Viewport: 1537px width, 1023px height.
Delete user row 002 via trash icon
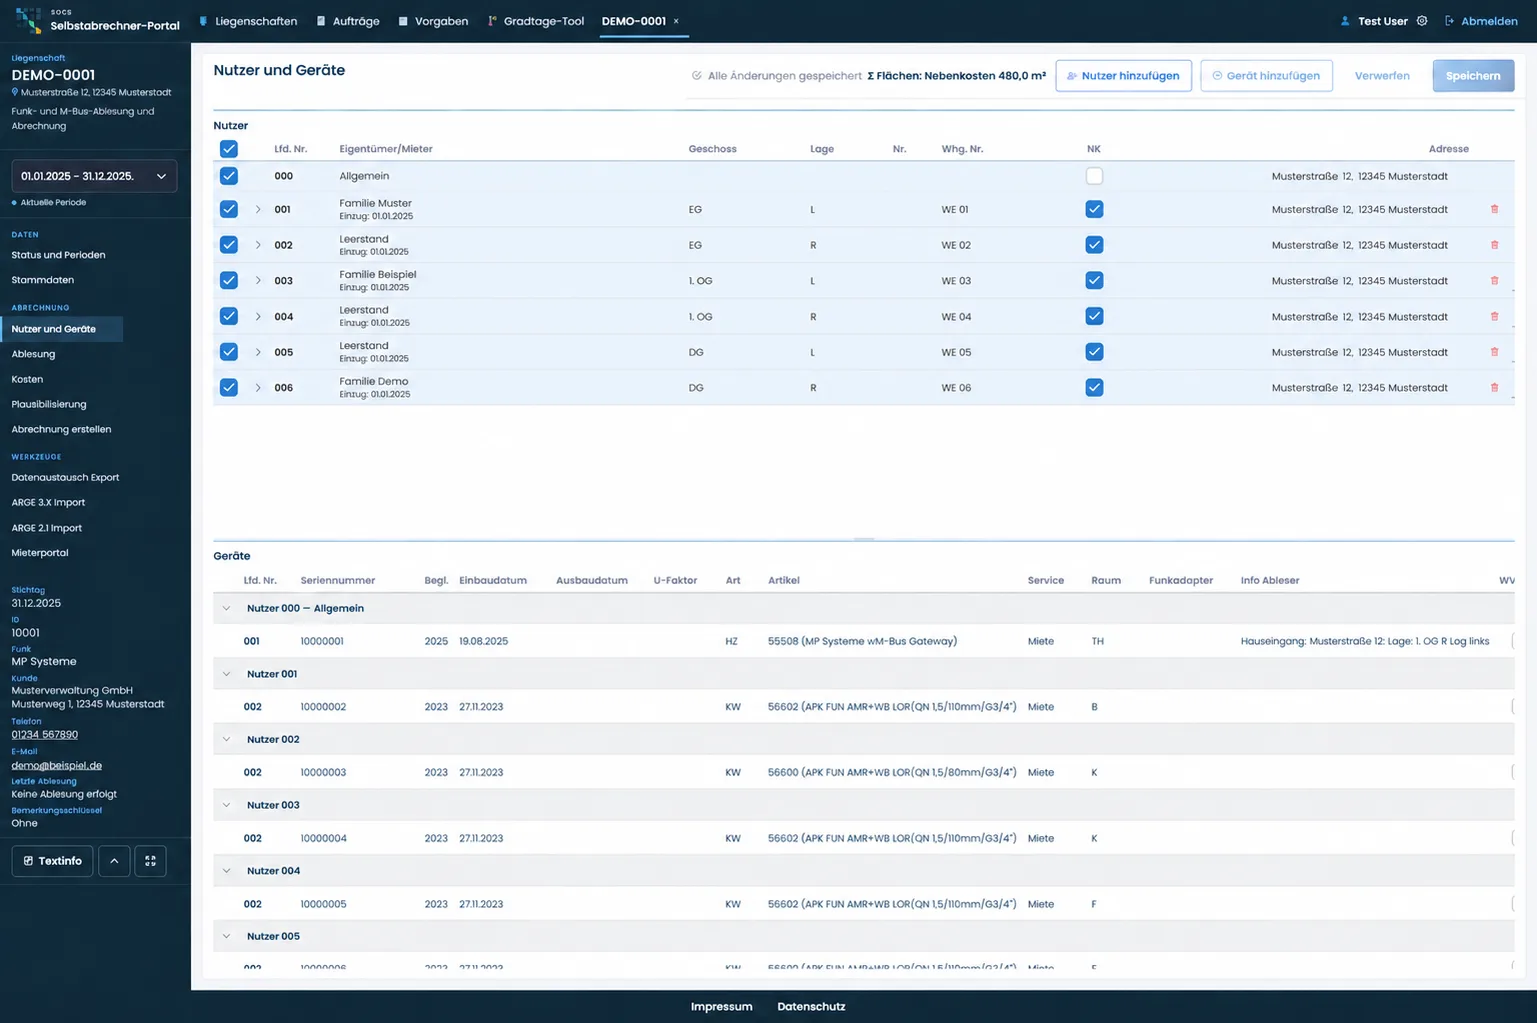1494,245
